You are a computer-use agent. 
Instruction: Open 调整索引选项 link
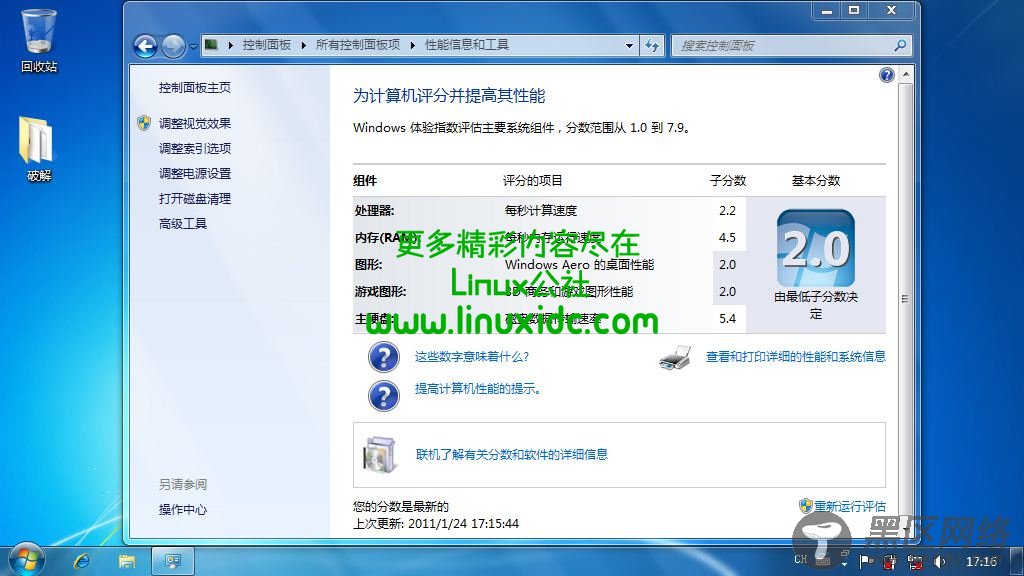195,148
